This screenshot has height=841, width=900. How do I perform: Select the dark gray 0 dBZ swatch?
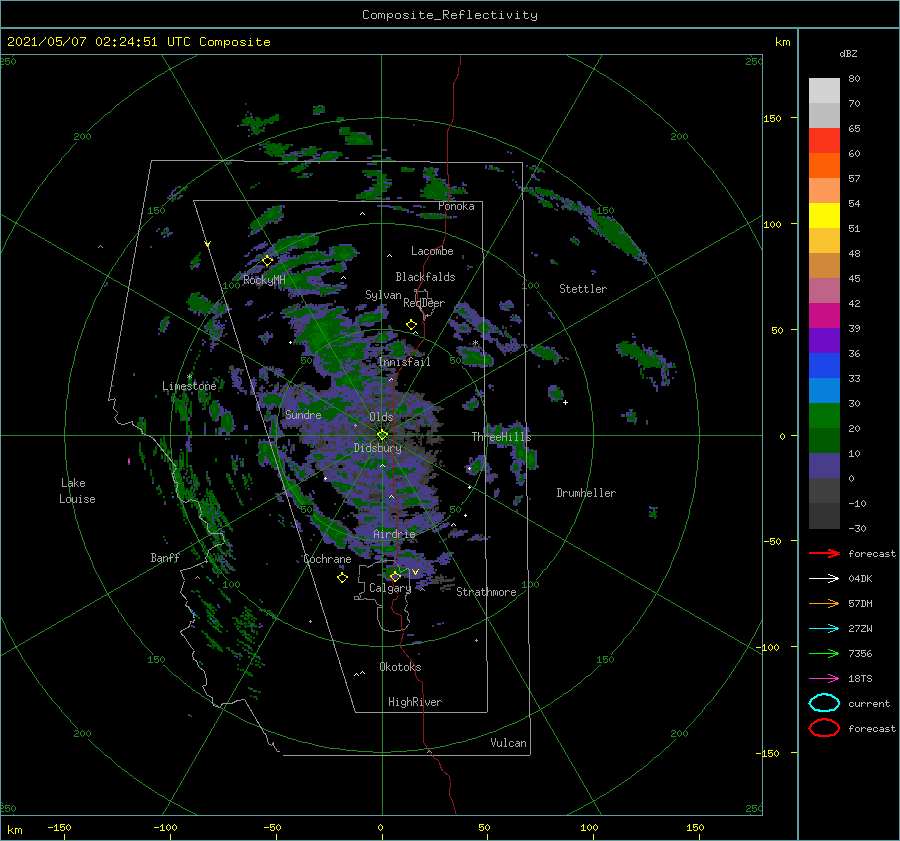pyautogui.click(x=824, y=491)
